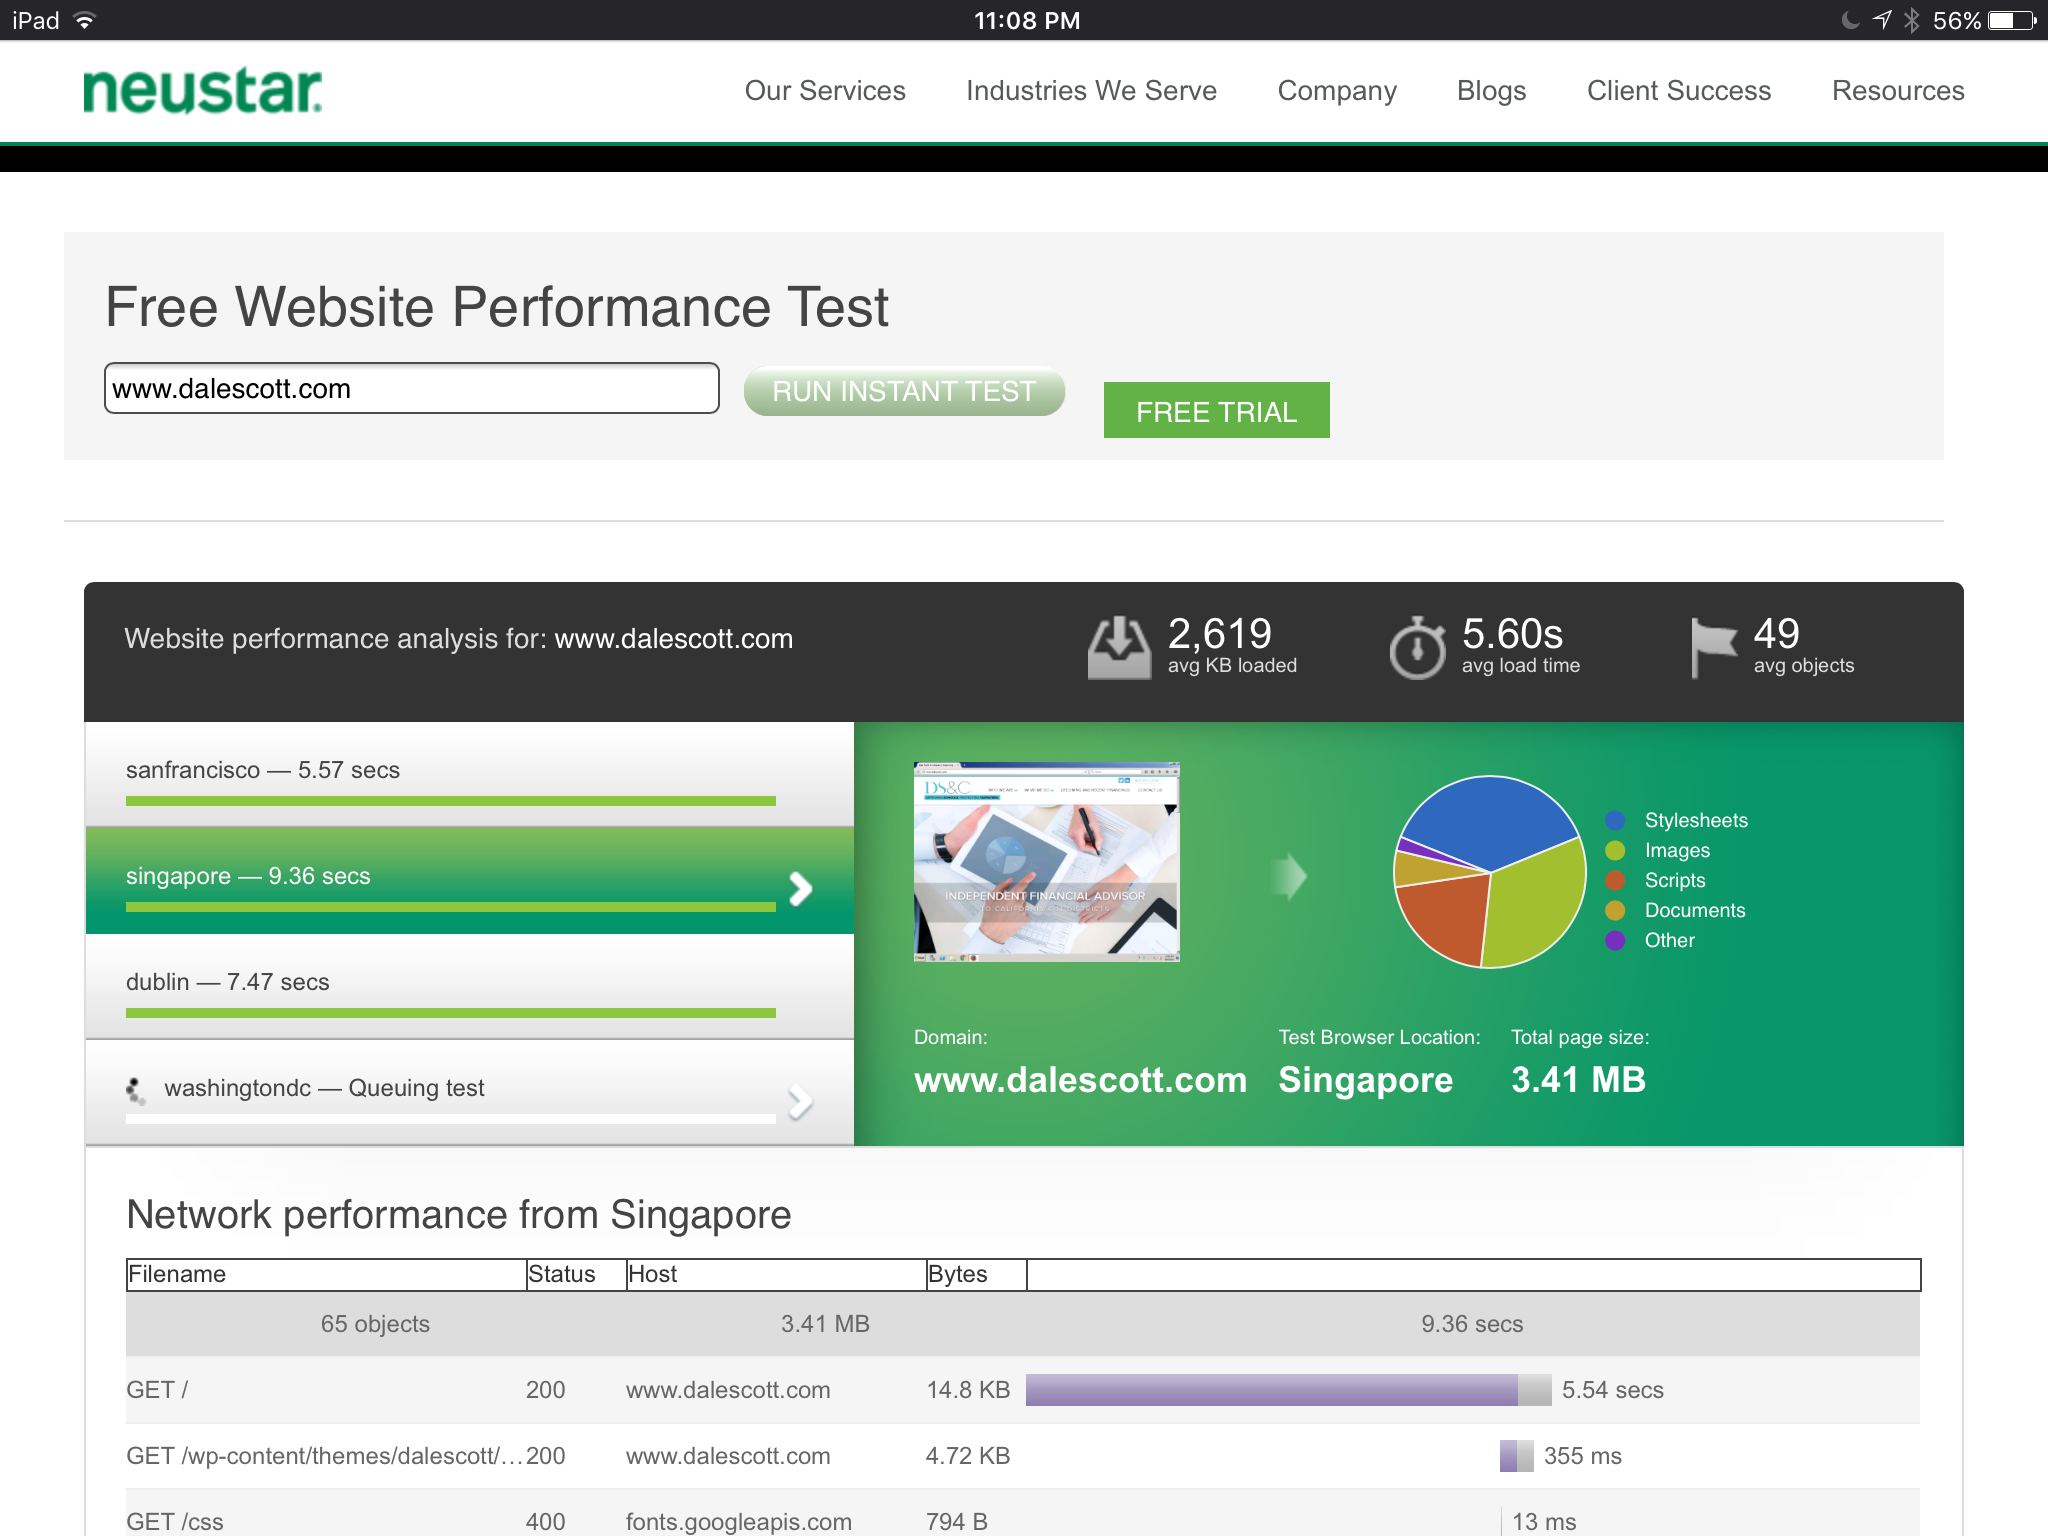
Task: Click the avg load time stopwatch icon
Action: pos(1417,648)
